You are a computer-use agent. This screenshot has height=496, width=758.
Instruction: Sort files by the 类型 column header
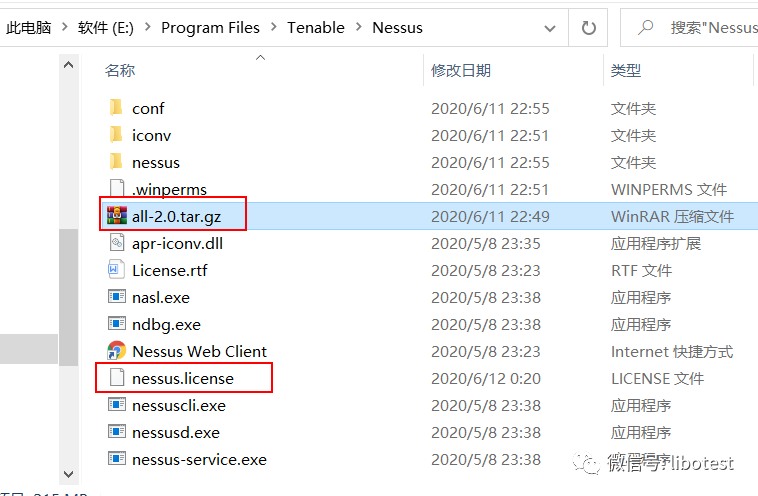click(x=626, y=71)
